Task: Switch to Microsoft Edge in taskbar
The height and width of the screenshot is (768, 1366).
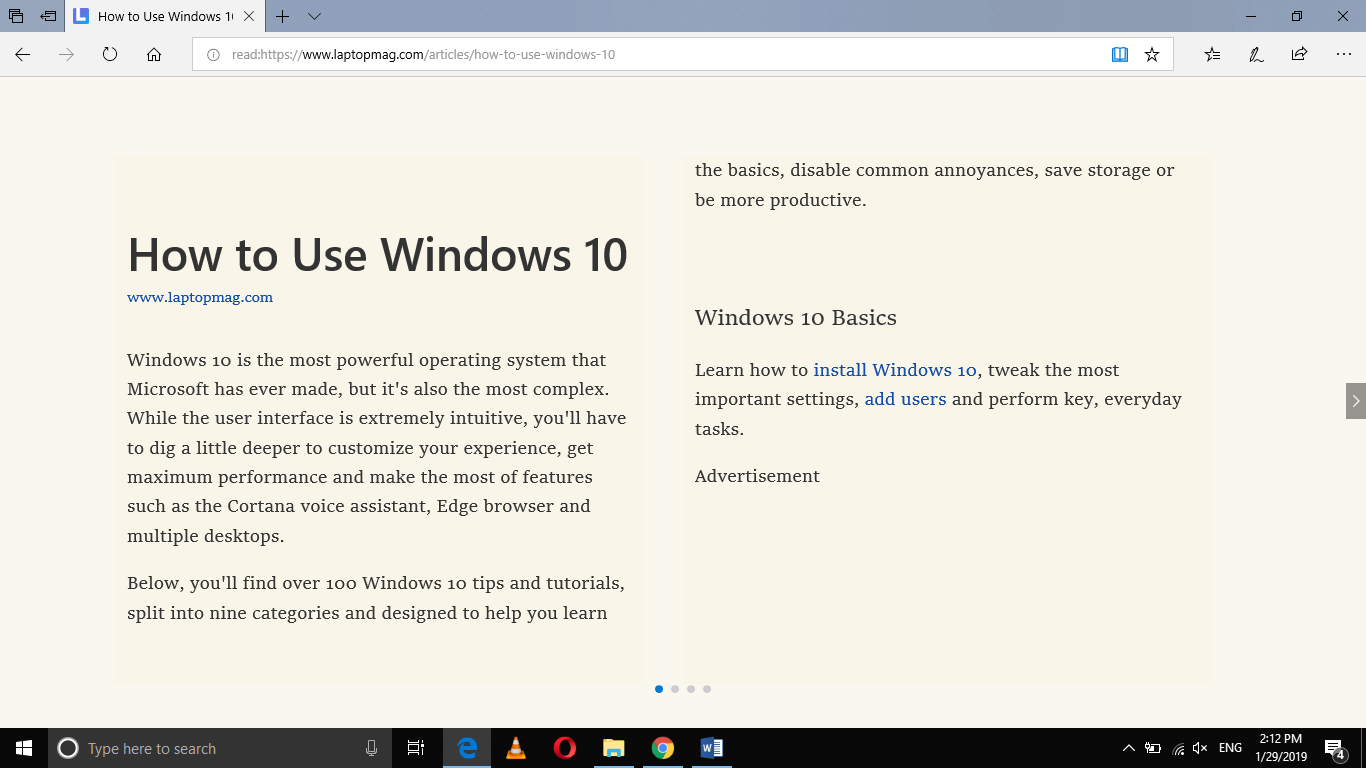Action: coord(467,748)
